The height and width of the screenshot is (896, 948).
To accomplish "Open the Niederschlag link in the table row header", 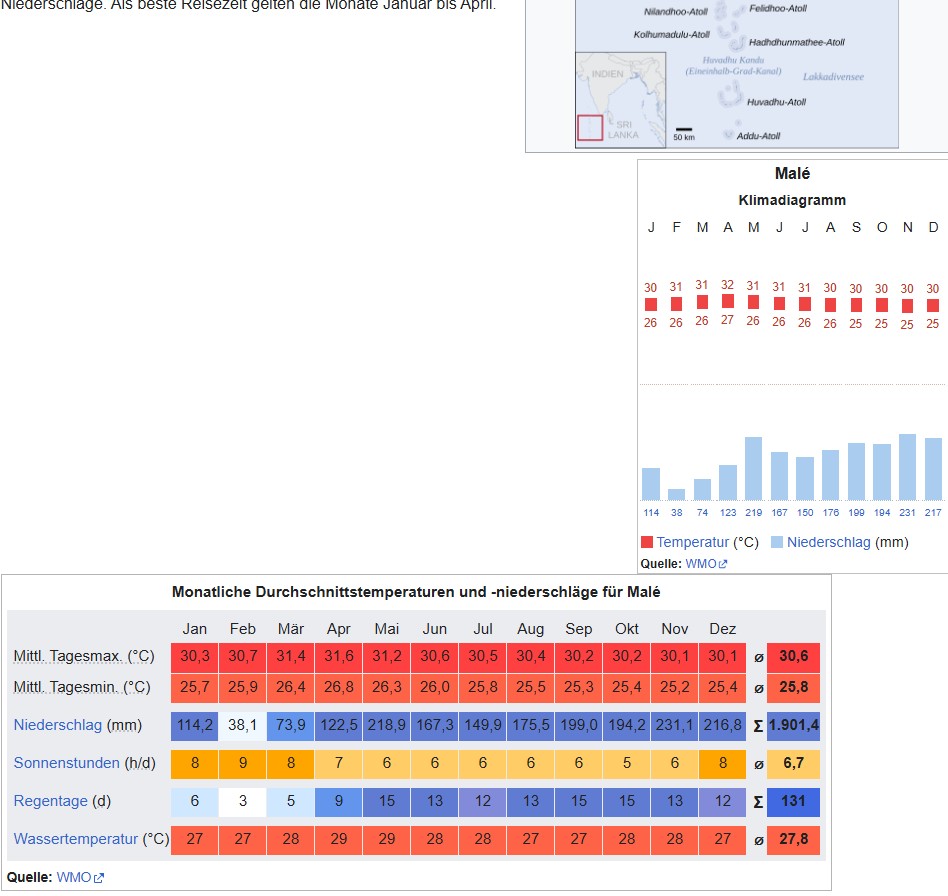I will click(56, 725).
